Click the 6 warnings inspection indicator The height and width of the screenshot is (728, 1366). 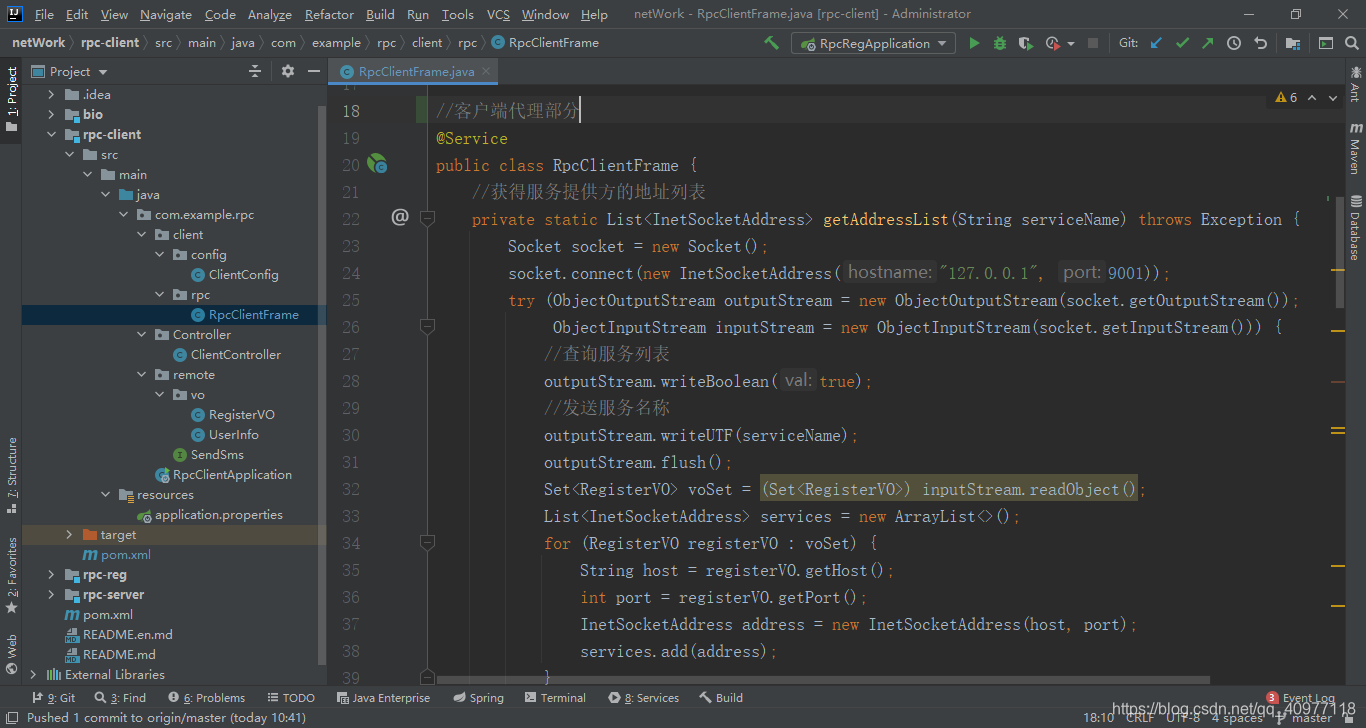1286,98
